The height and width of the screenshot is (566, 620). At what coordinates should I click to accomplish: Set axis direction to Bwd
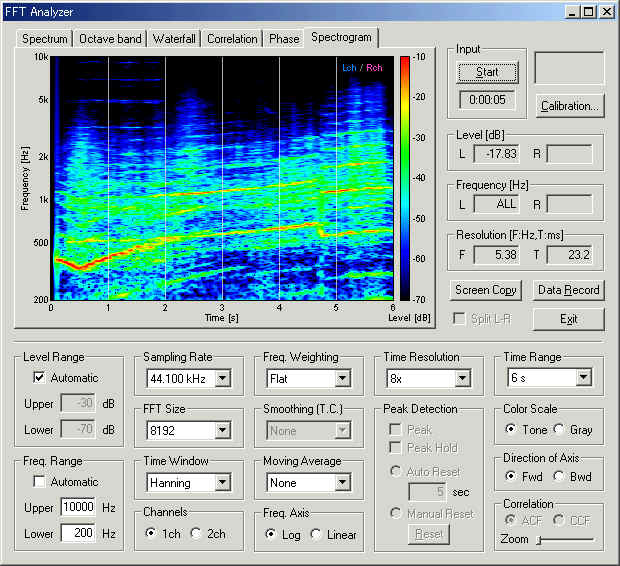[x=559, y=476]
